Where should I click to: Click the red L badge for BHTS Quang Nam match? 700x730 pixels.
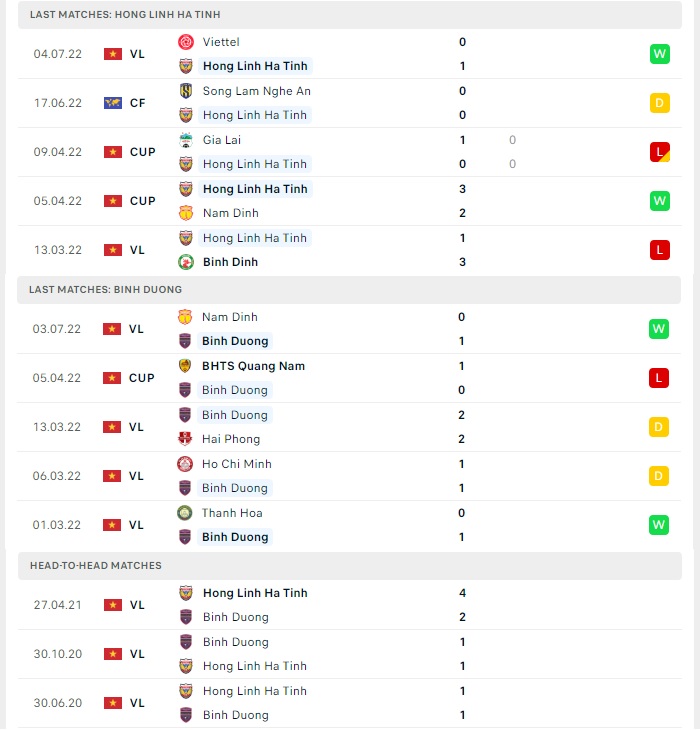click(x=659, y=378)
